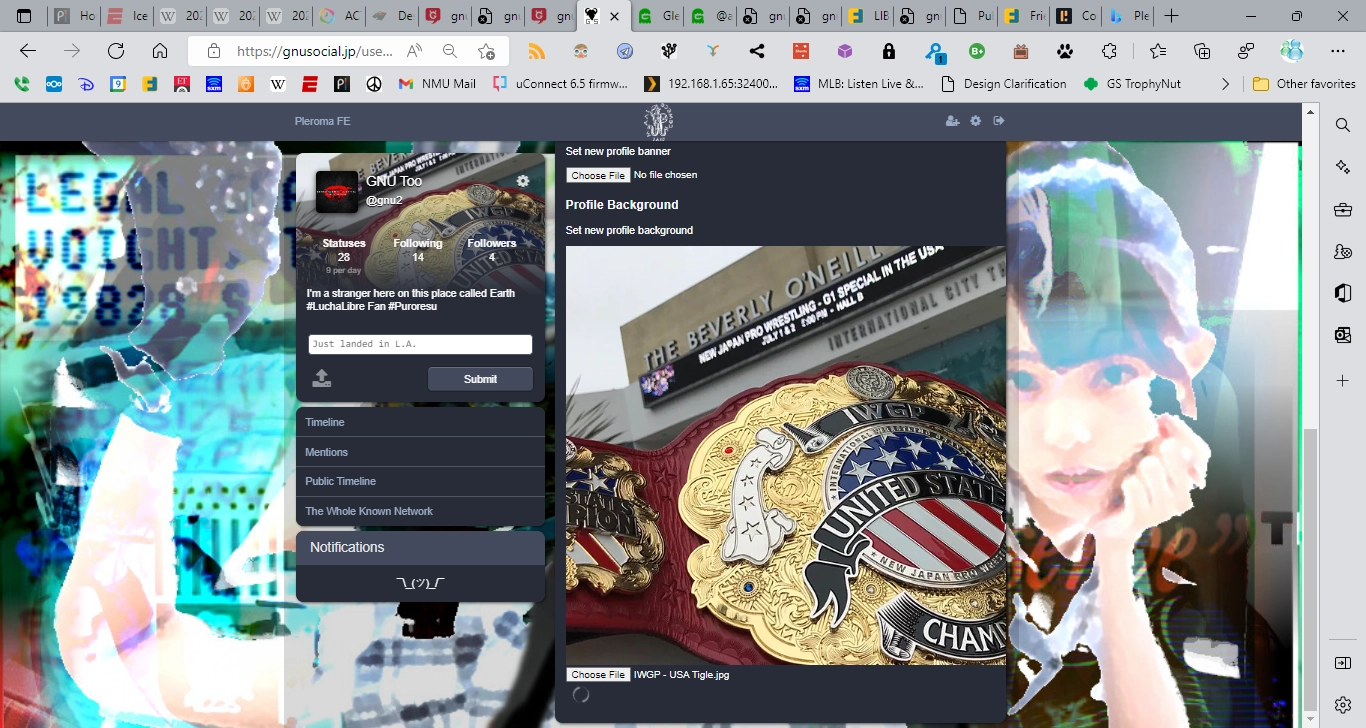The image size is (1366, 728).
Task: Click the Read aloud icon in address bar
Action: pyautogui.click(x=415, y=51)
